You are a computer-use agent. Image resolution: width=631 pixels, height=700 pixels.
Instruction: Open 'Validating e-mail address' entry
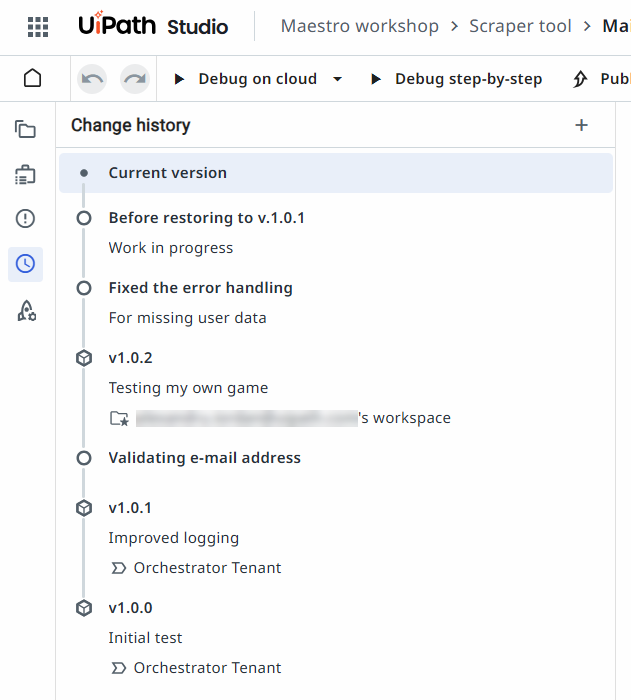point(205,458)
